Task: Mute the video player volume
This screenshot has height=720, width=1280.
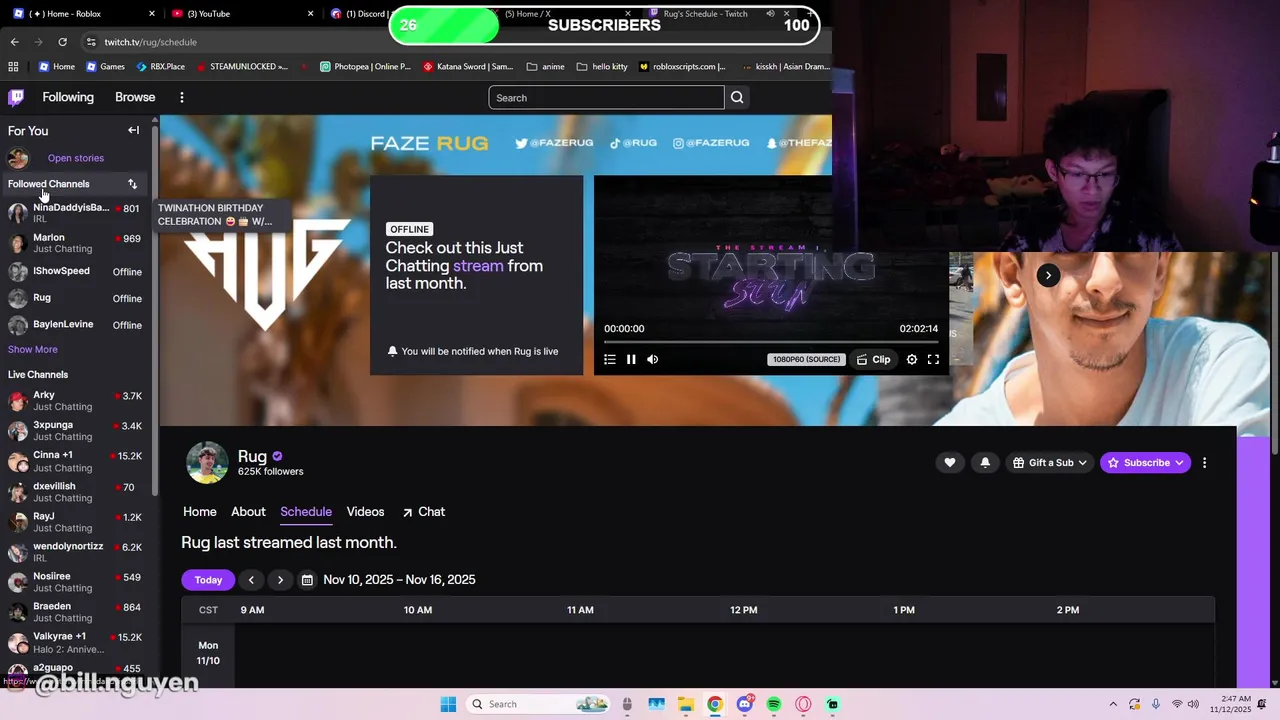Action: pos(652,359)
